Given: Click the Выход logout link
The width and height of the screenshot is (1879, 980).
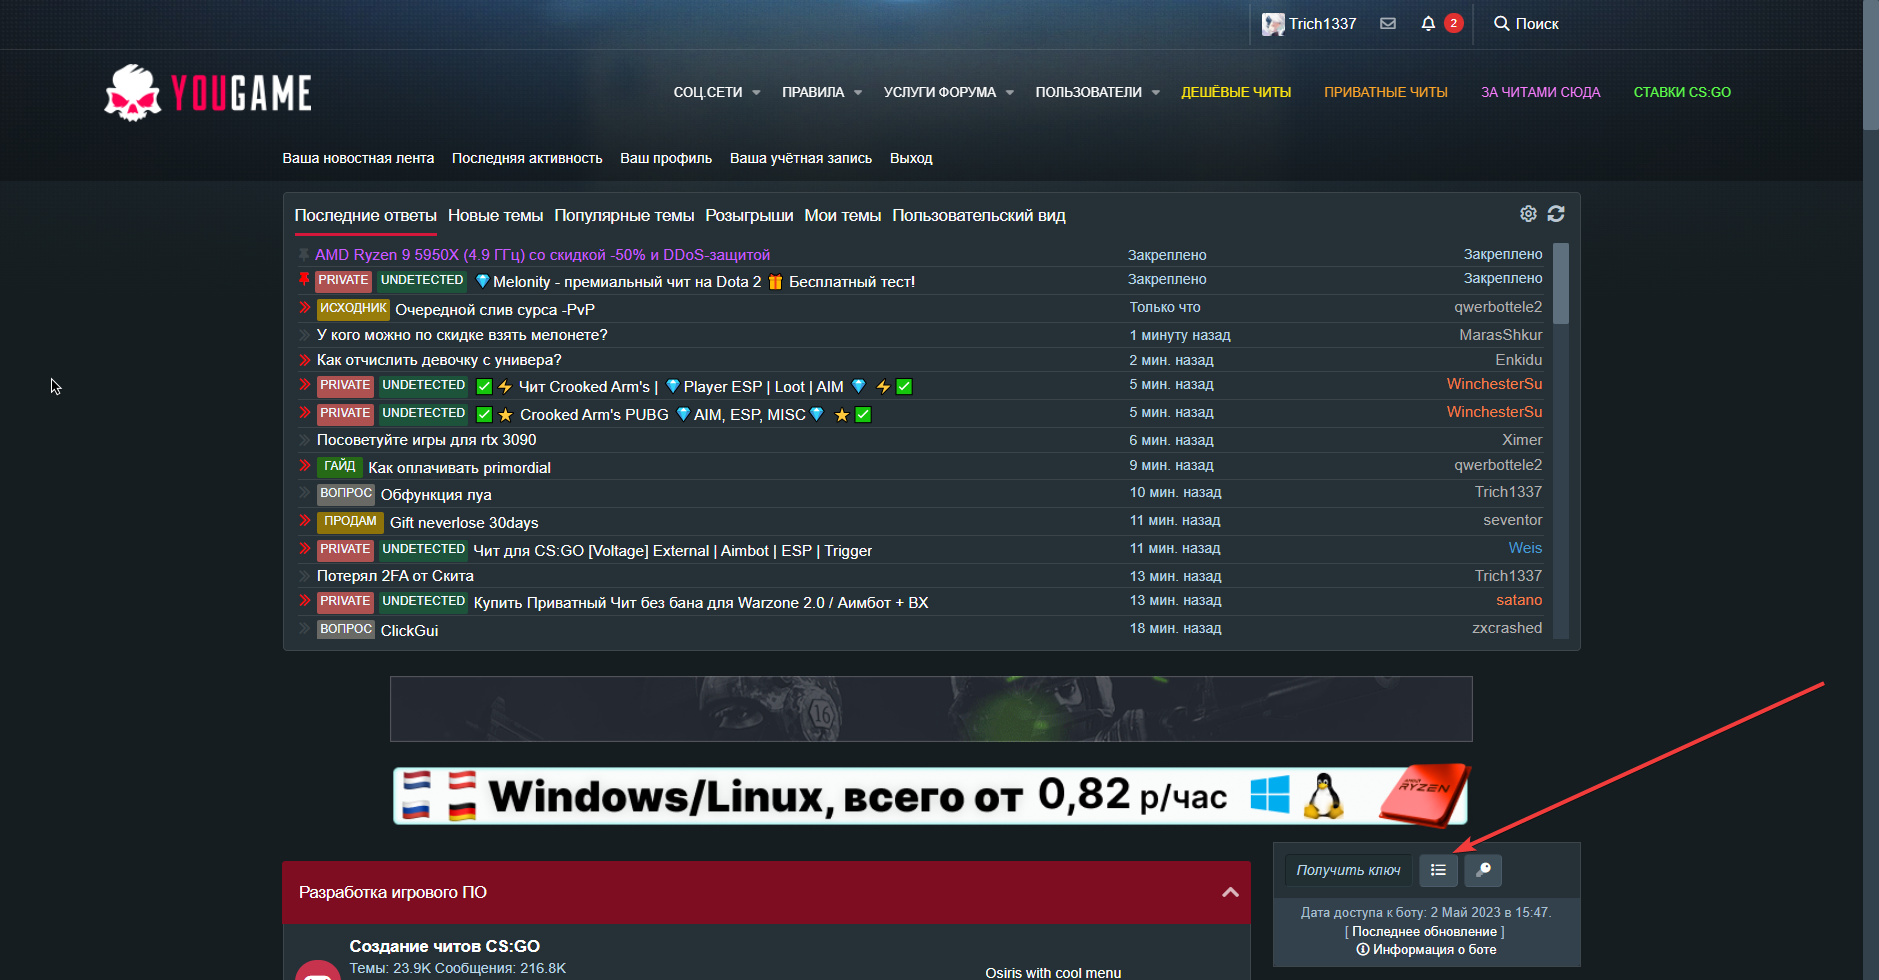Looking at the screenshot, I should (x=911, y=158).
